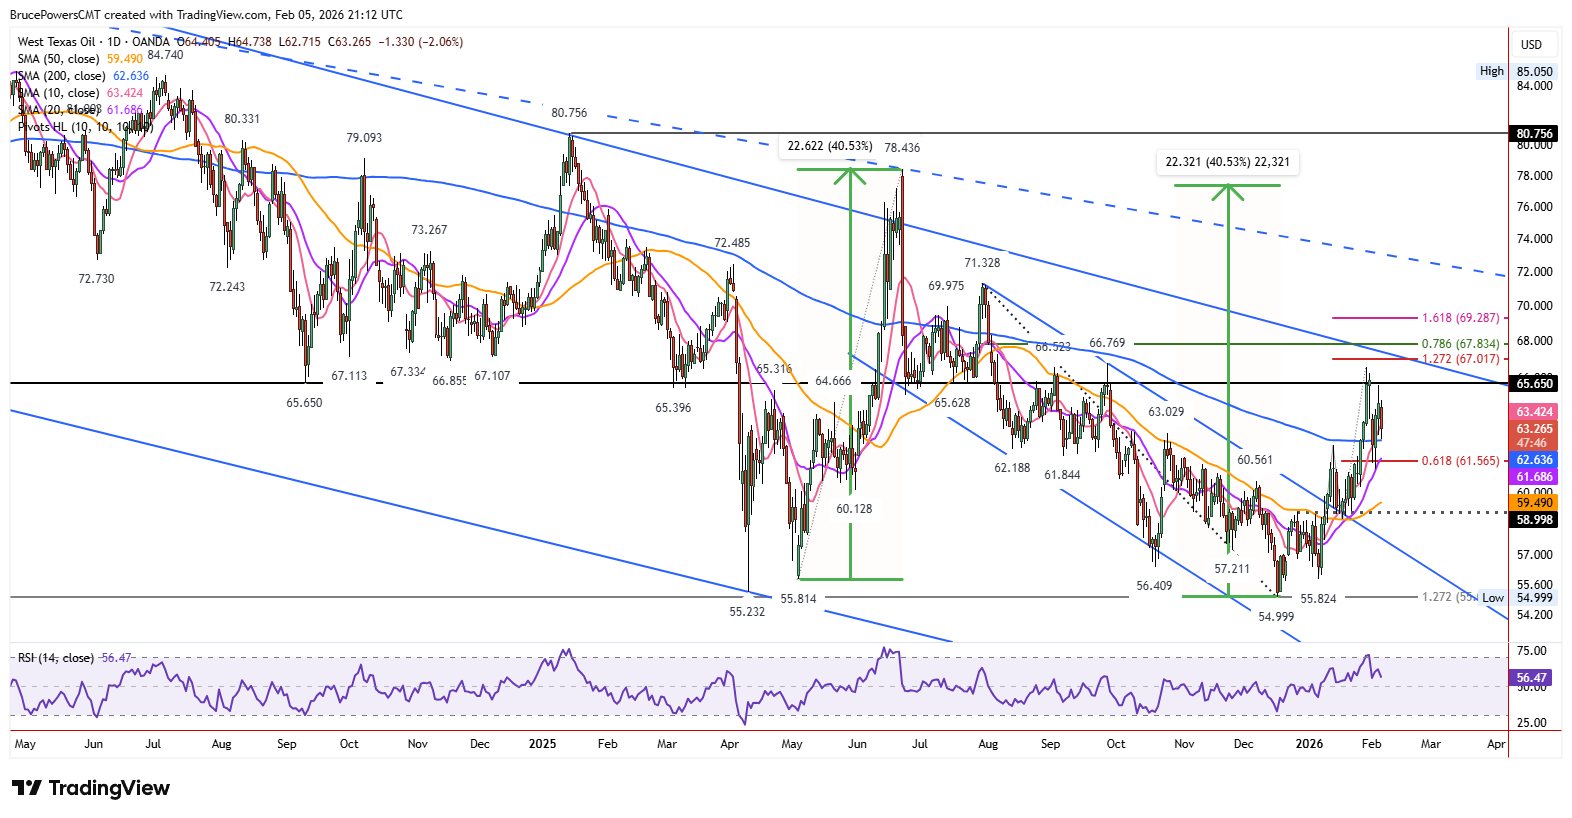Click the 55.814 pivot low label
Screen dimensions: 1572x818
[x=798, y=599]
